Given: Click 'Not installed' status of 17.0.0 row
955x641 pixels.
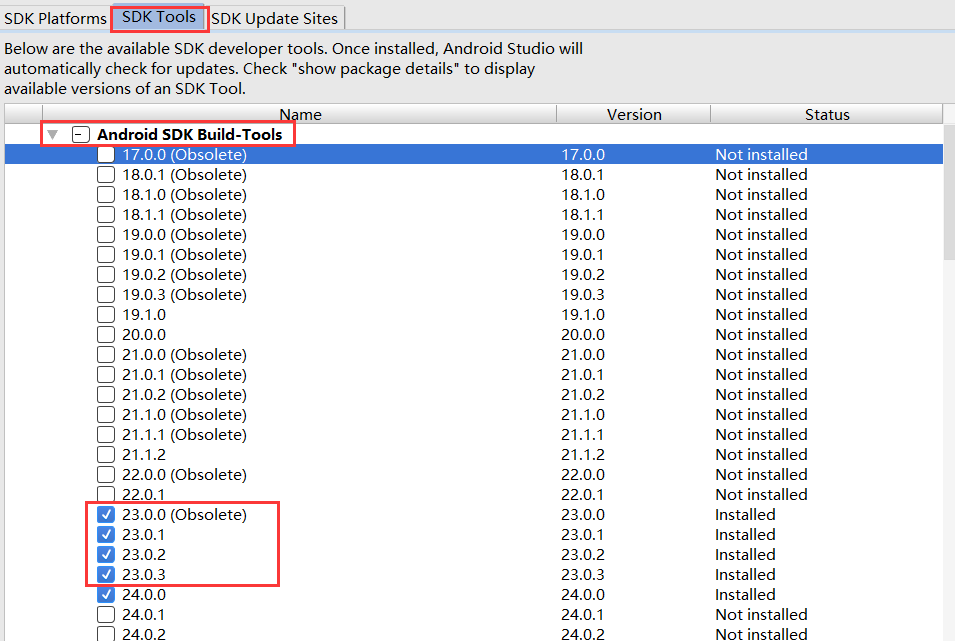Looking at the screenshot, I should [761, 154].
